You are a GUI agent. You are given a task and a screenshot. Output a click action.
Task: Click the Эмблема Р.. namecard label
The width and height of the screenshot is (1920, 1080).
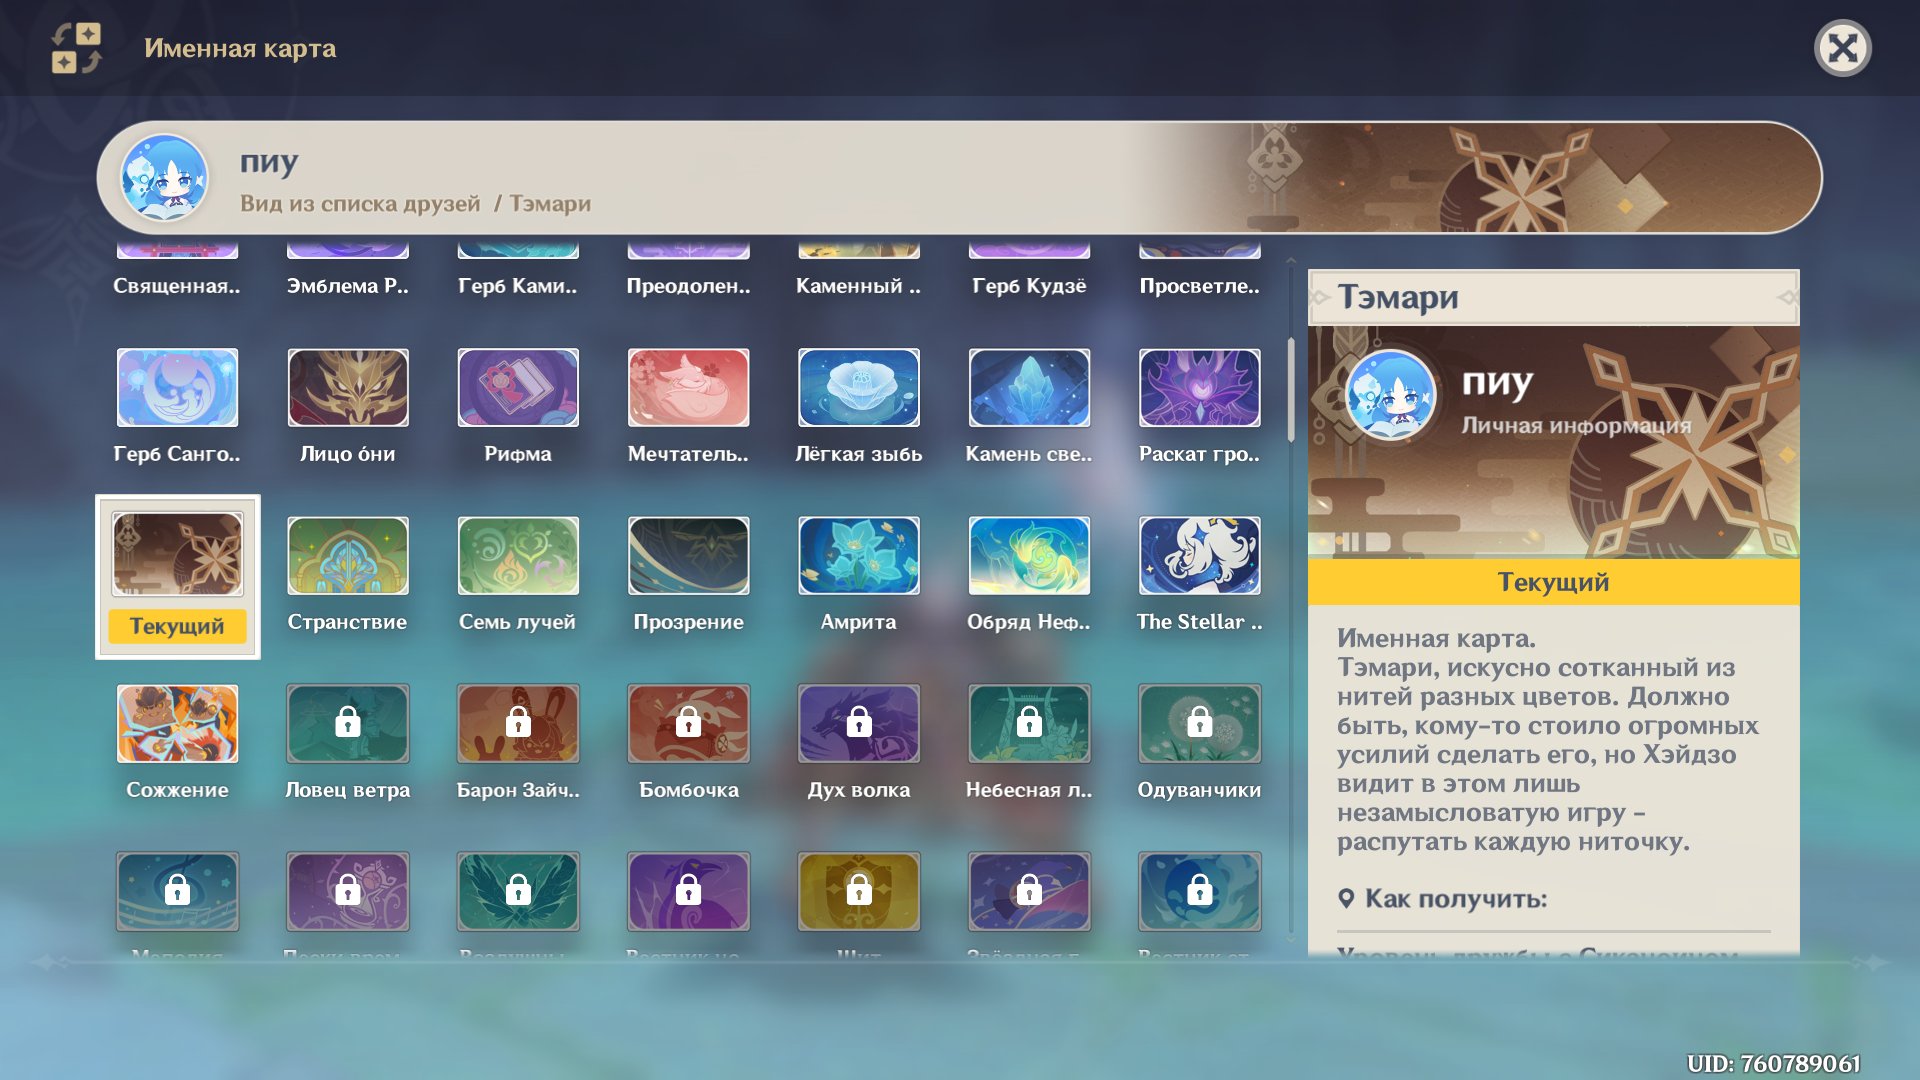[x=348, y=286]
